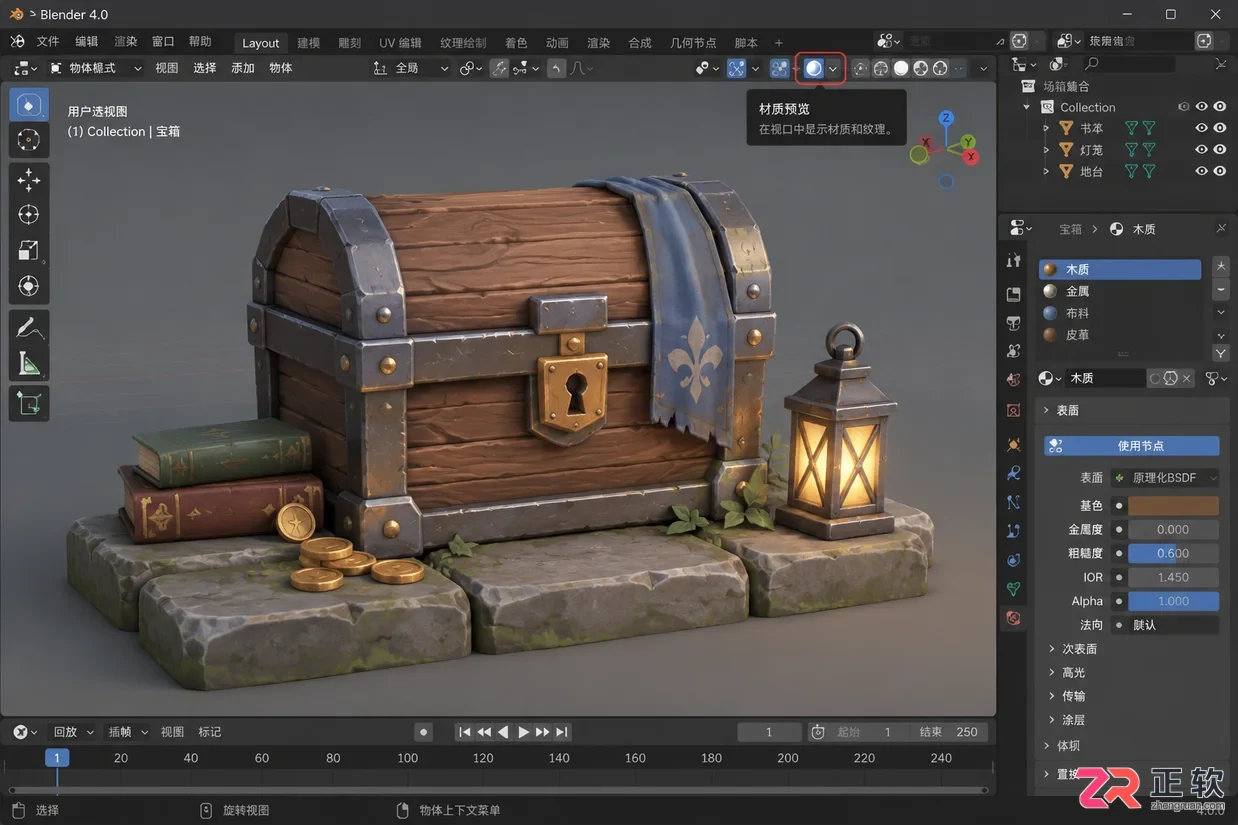Toggle the viewport gizmos button
1238x825 pixels.
[x=736, y=68]
